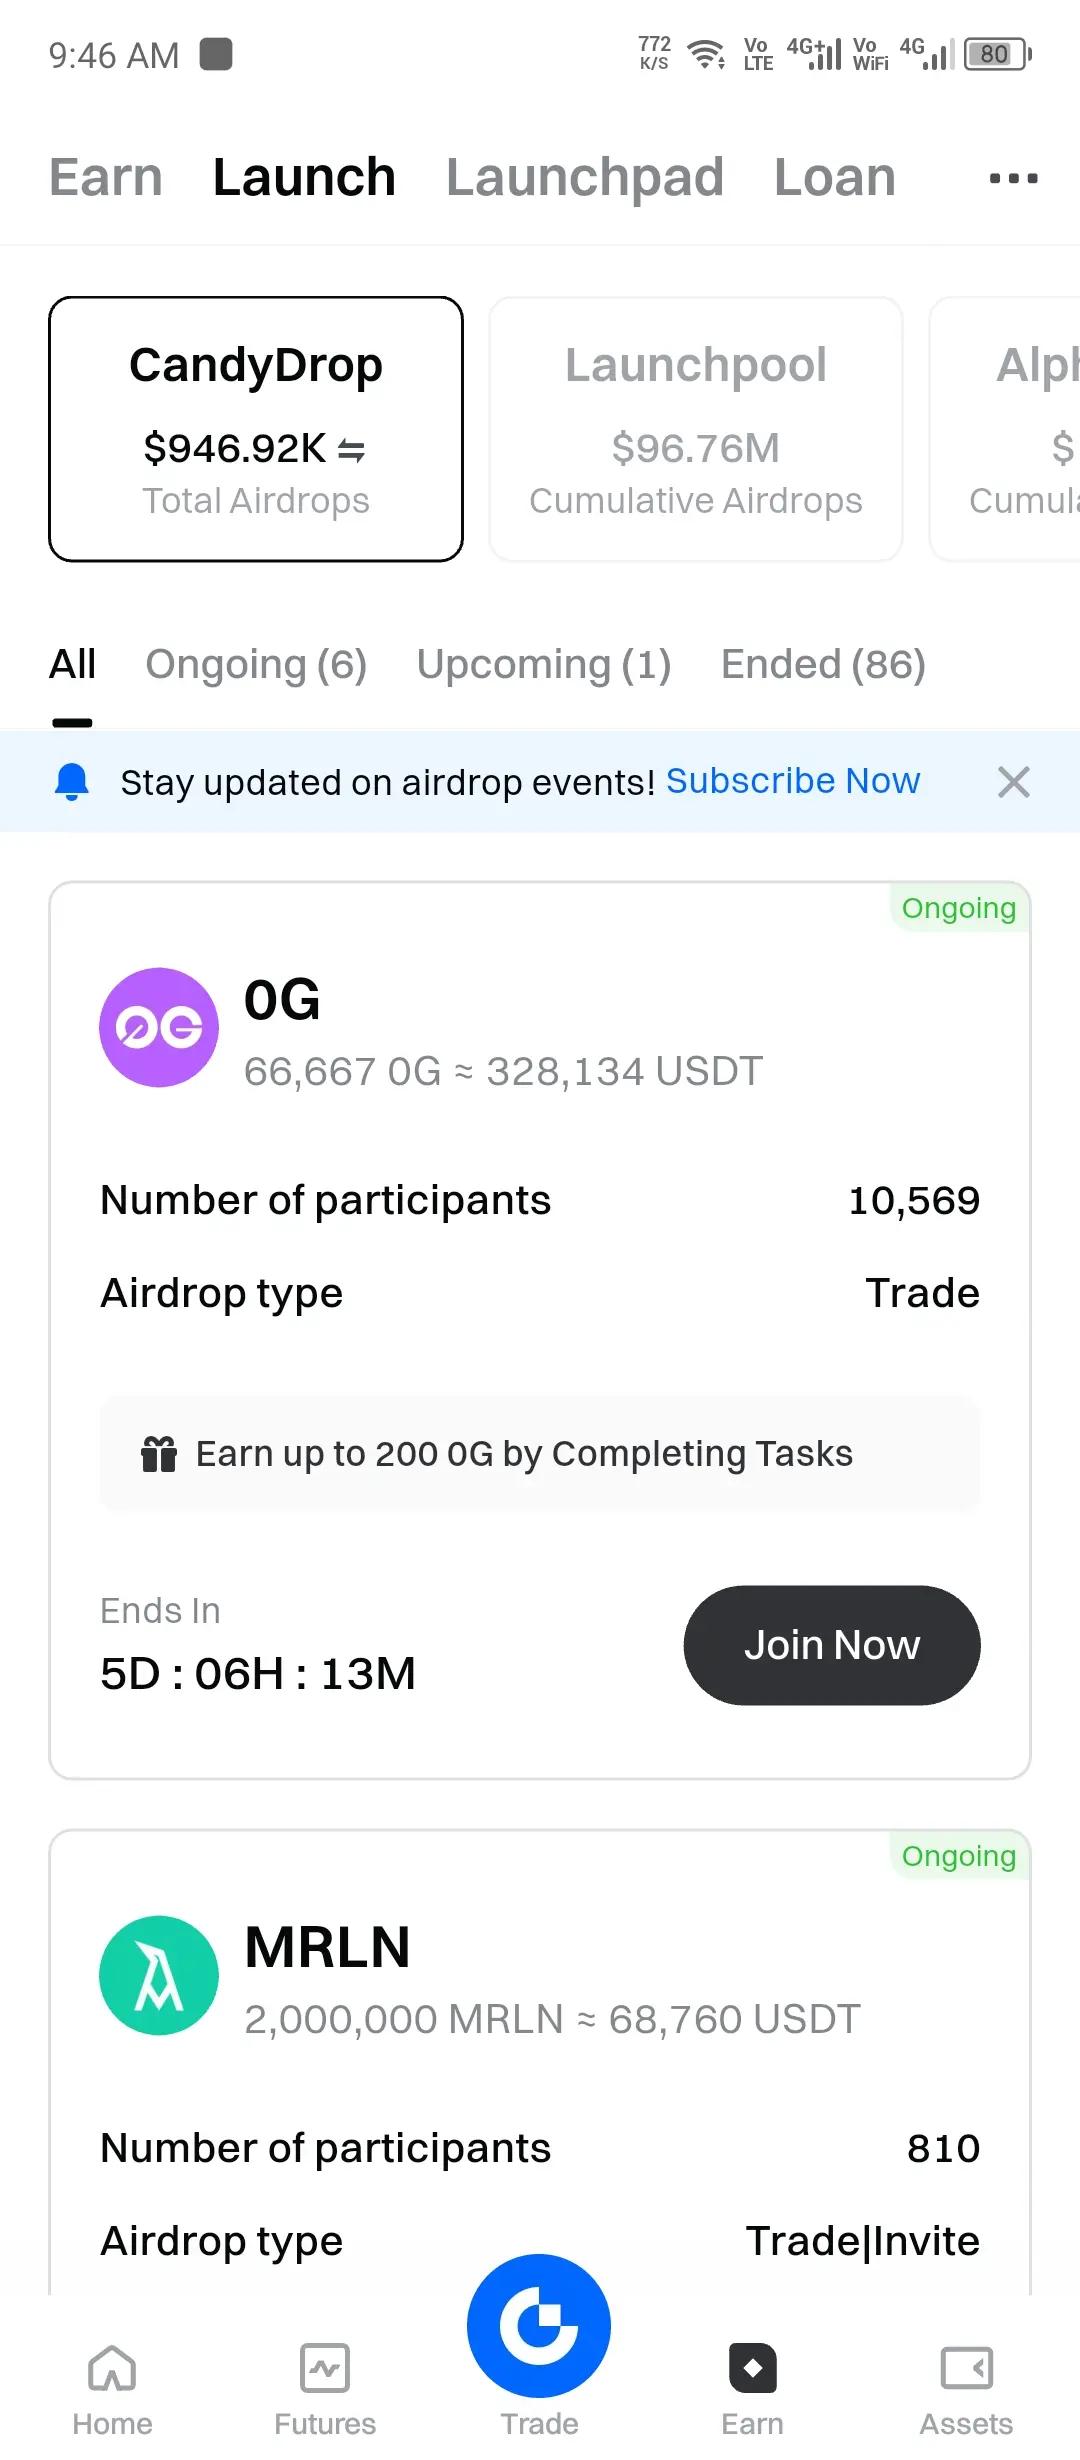The image size is (1080, 2460).
Task: Open the Home tab icon
Action: [x=112, y=2368]
